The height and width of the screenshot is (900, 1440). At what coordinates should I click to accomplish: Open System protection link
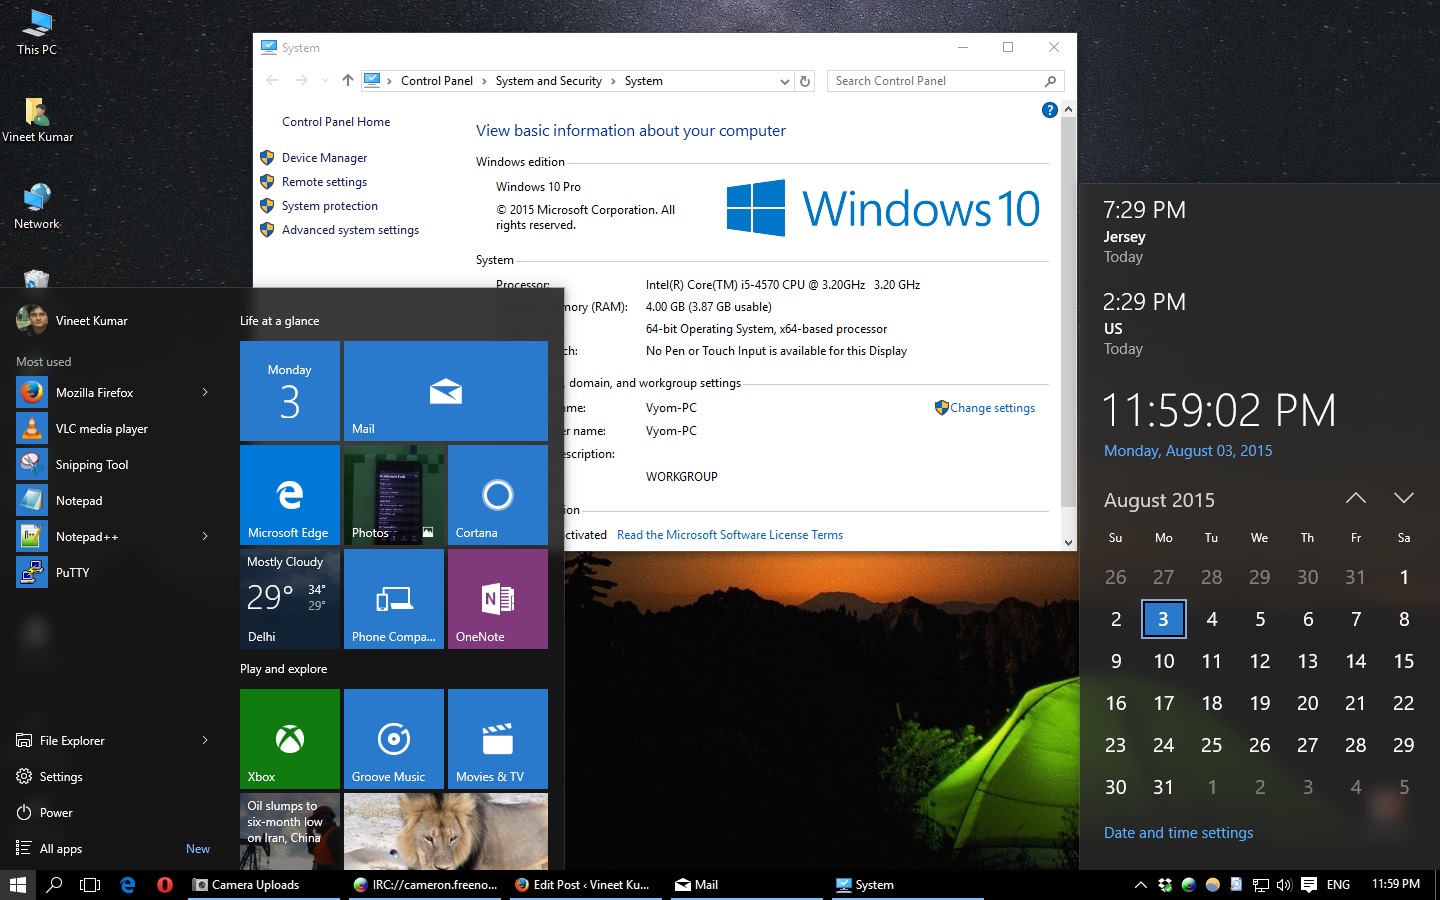[x=330, y=206]
